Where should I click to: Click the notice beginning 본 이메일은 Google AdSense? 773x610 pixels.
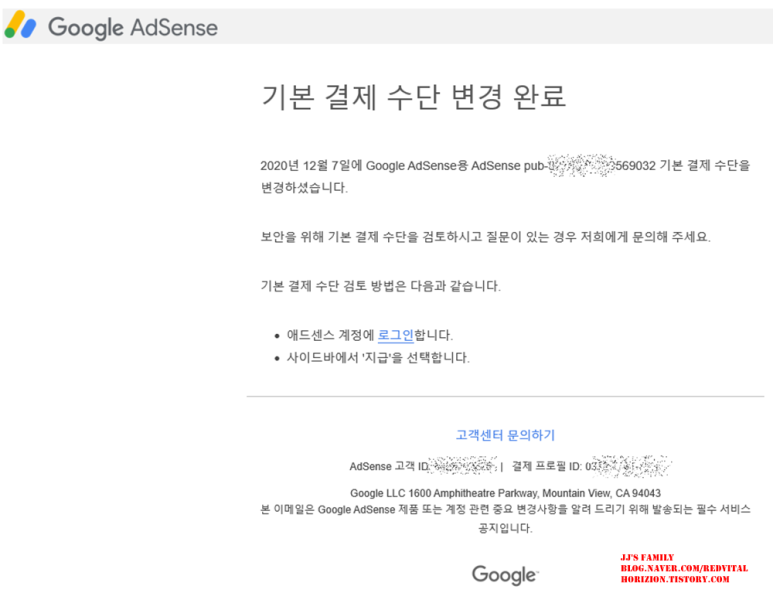click(505, 509)
